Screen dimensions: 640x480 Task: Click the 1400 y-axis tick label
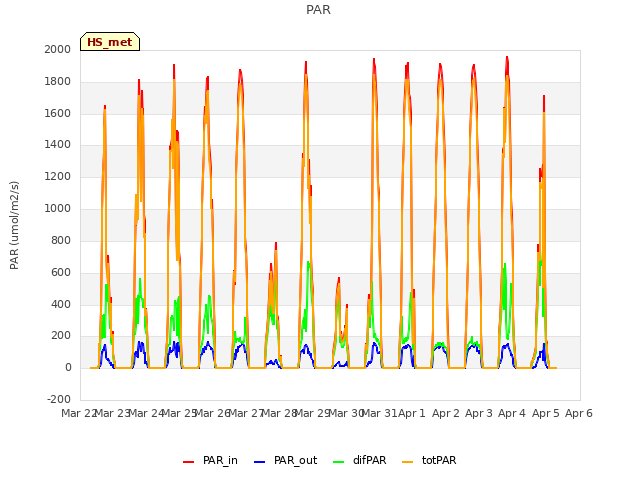pos(58,144)
